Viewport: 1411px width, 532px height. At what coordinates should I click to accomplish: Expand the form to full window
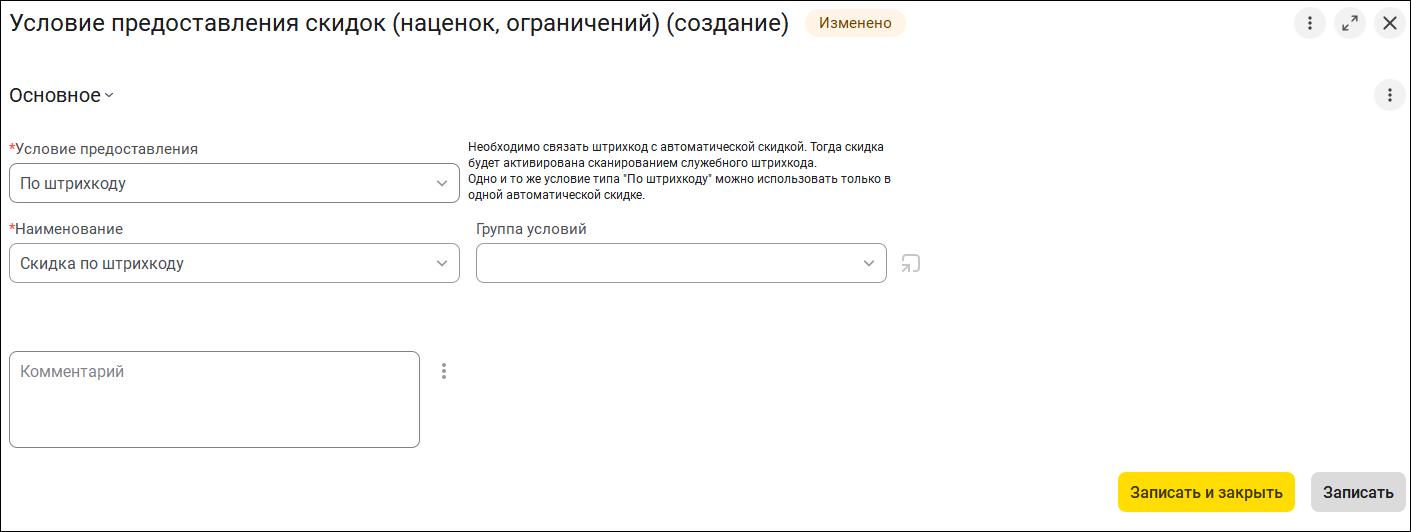pyautogui.click(x=1350, y=24)
